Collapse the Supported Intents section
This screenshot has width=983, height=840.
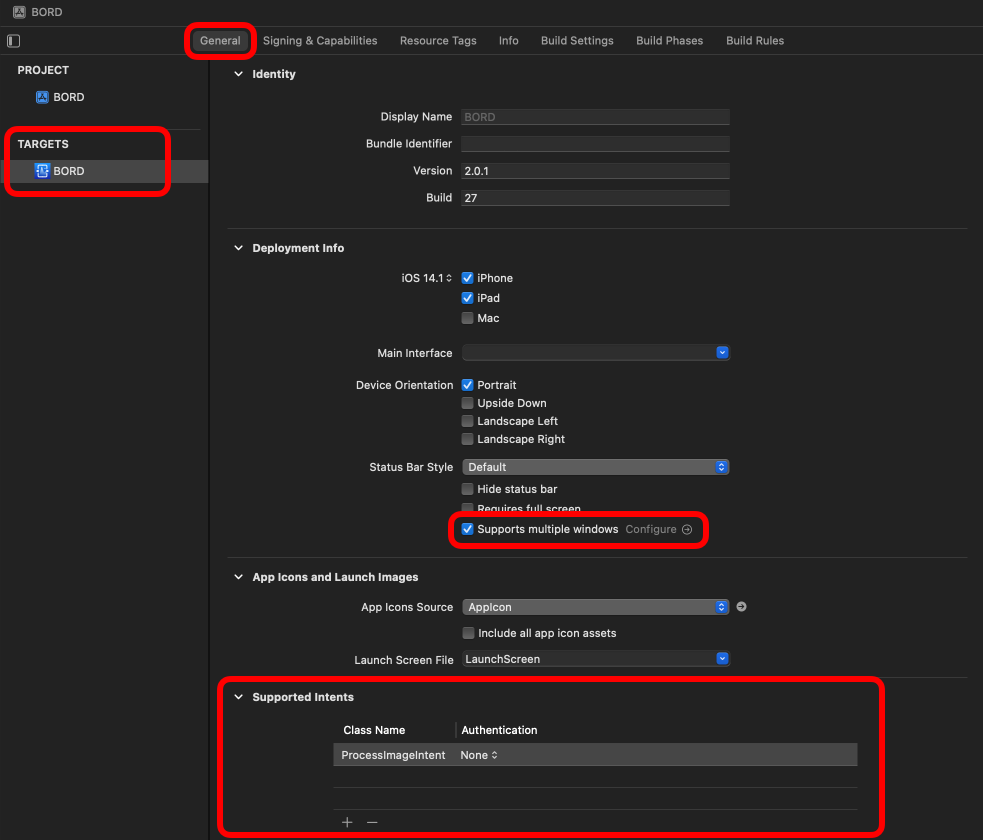(x=238, y=697)
